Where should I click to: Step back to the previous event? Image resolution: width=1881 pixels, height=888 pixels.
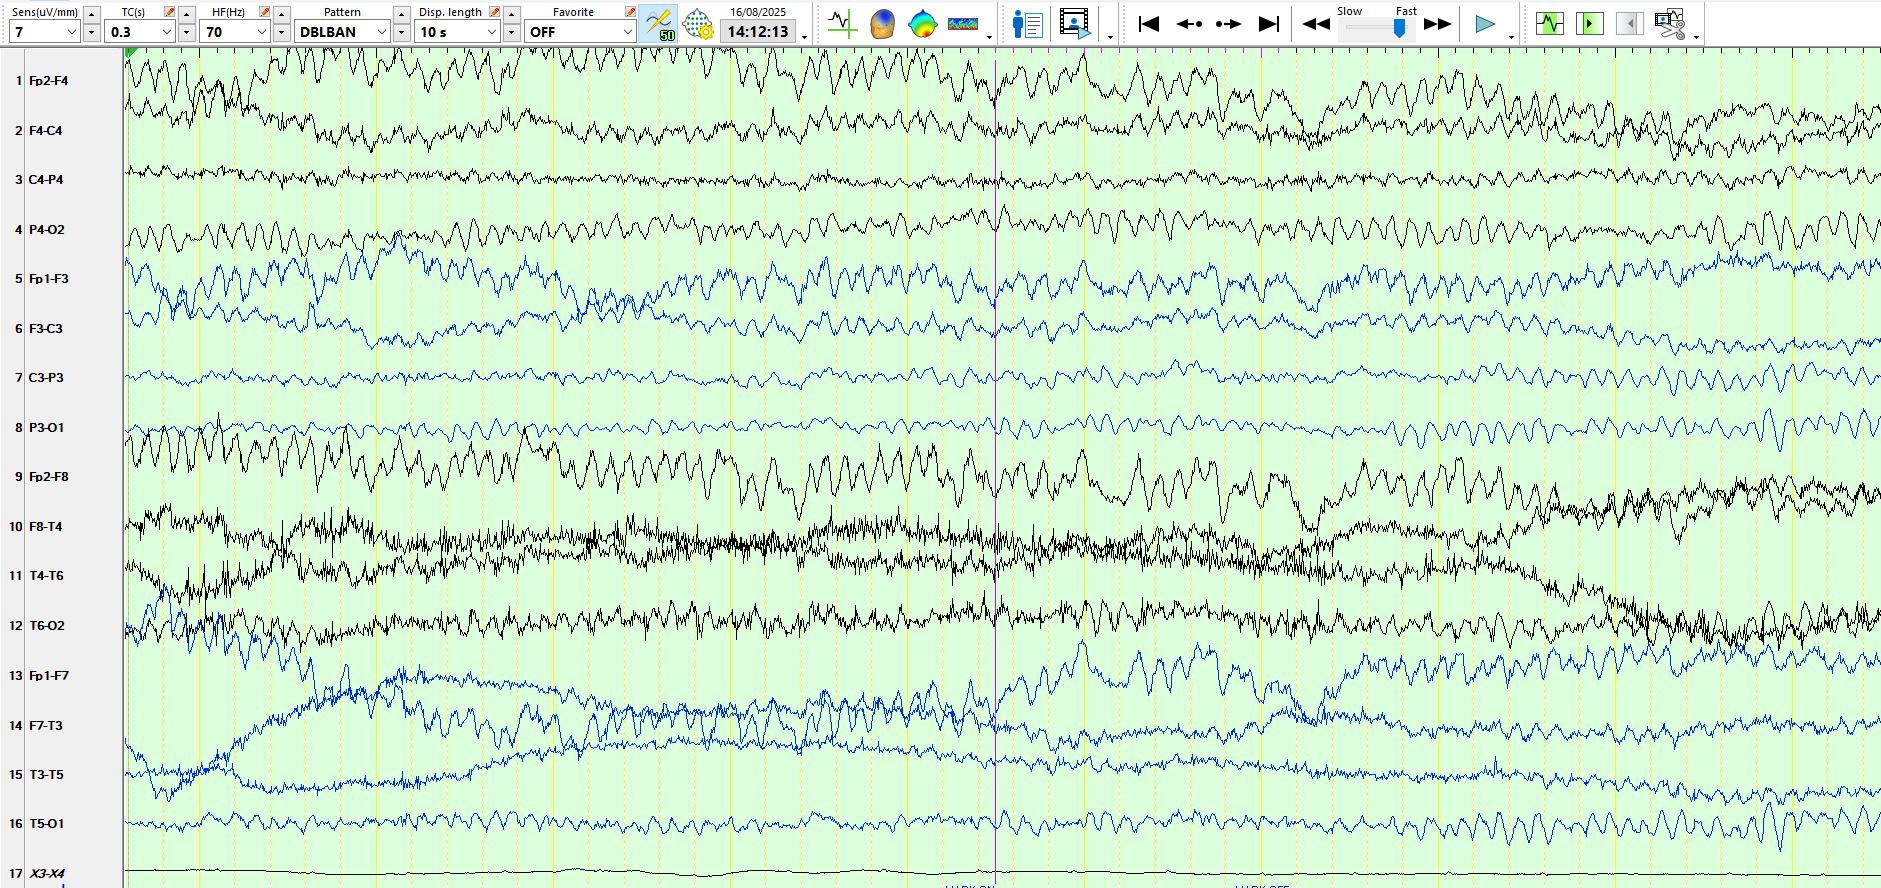coord(1189,24)
